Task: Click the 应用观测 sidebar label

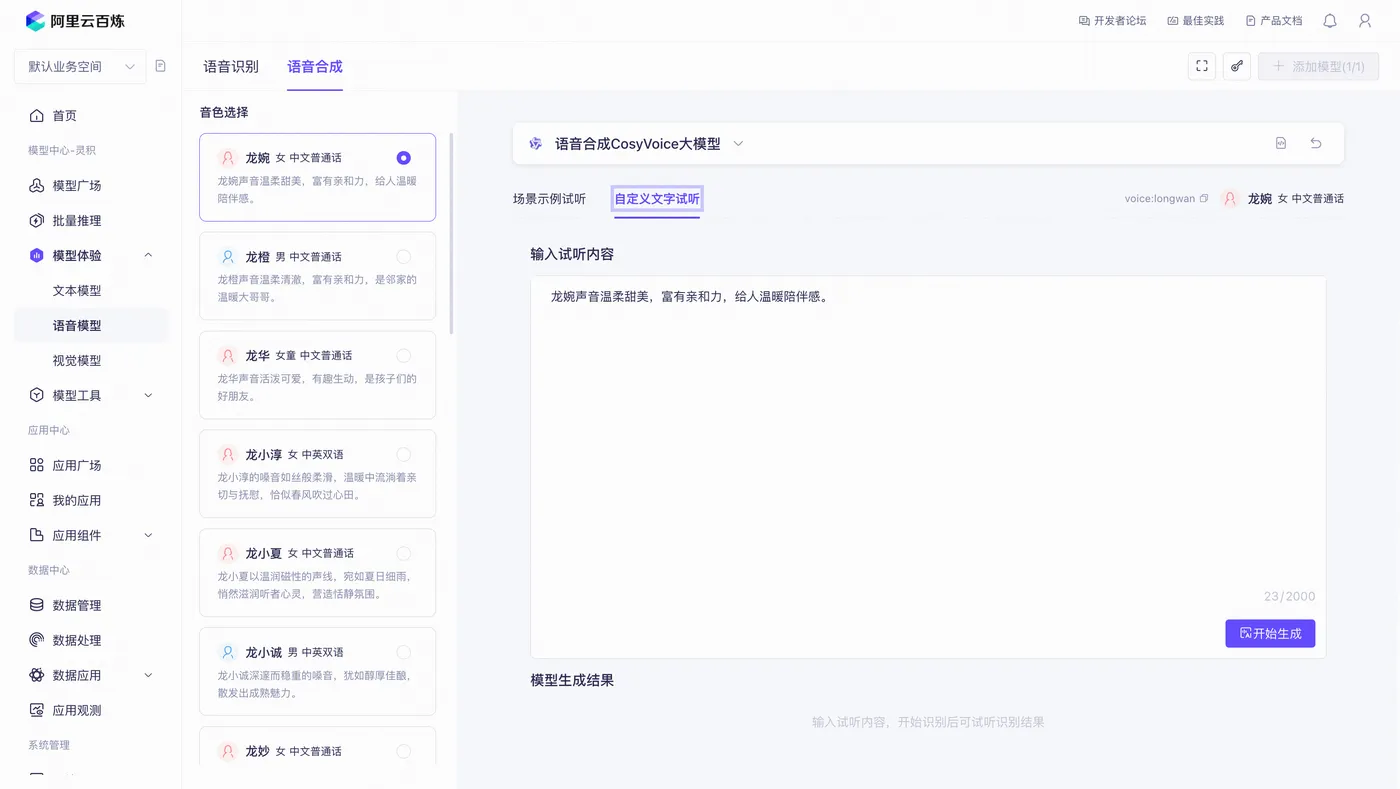Action: pos(77,711)
